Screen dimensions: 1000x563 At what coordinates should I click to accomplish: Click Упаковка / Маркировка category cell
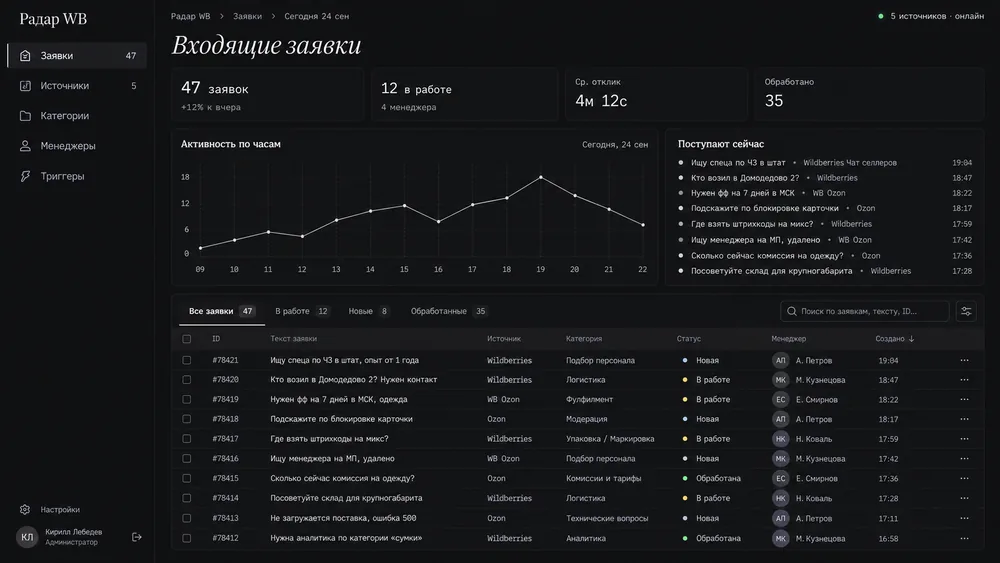(610, 439)
